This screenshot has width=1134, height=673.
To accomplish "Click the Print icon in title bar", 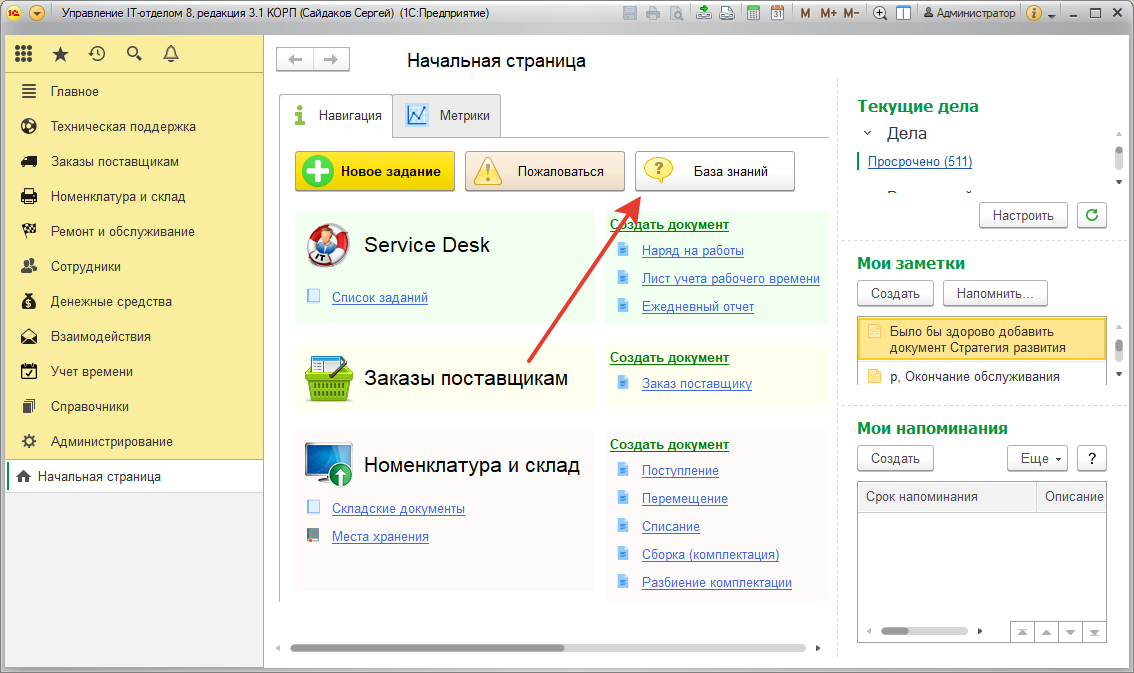I will pos(653,13).
